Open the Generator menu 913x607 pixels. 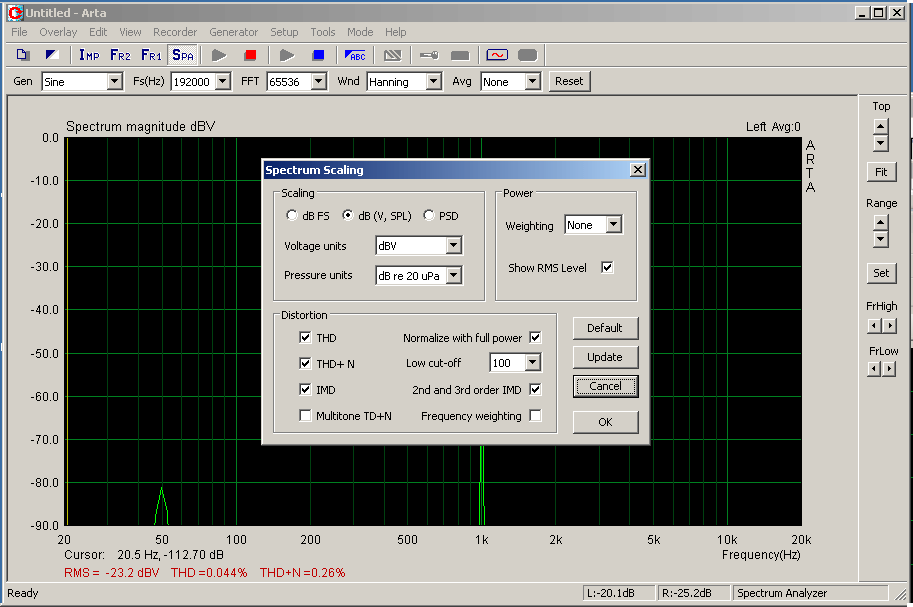click(233, 32)
